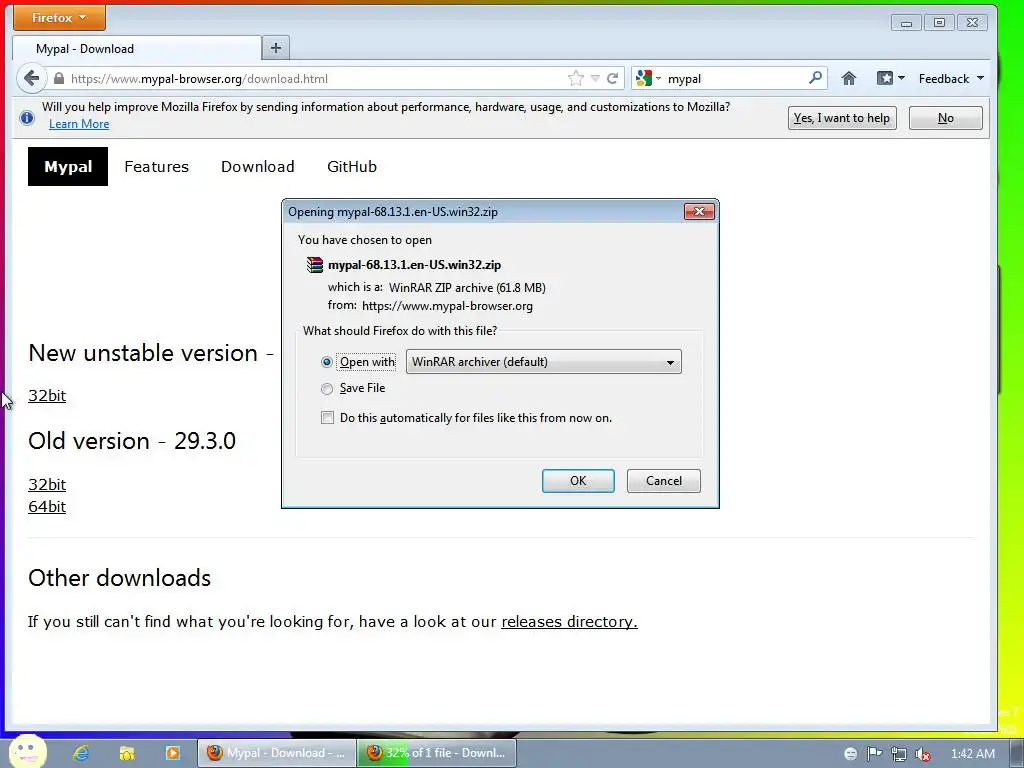
Task: Open the GitHub nav item
Action: [352, 167]
